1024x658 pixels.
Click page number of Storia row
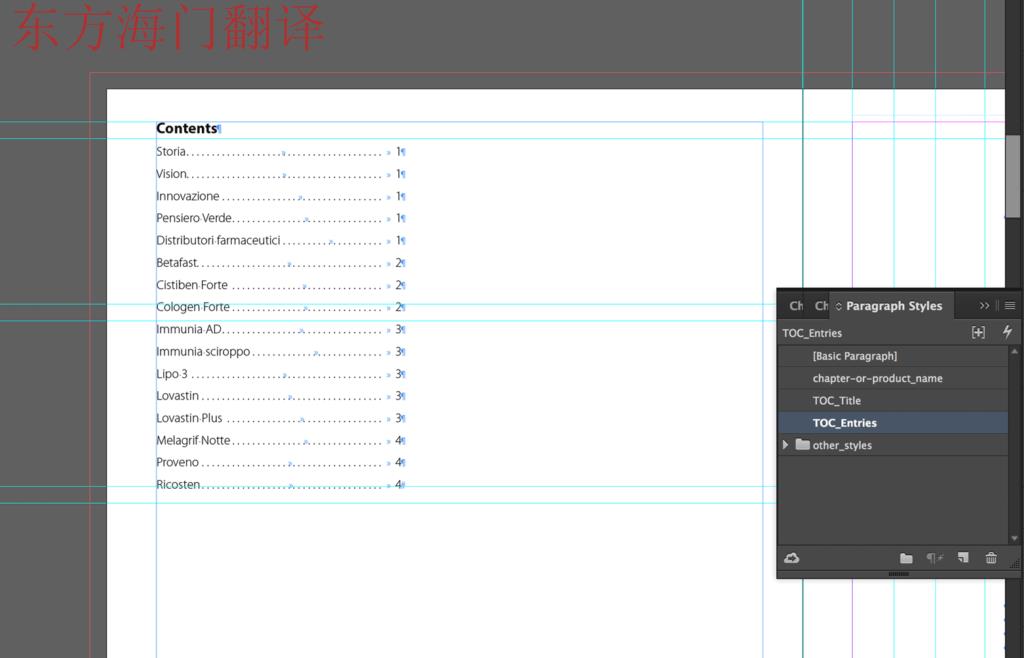398,151
